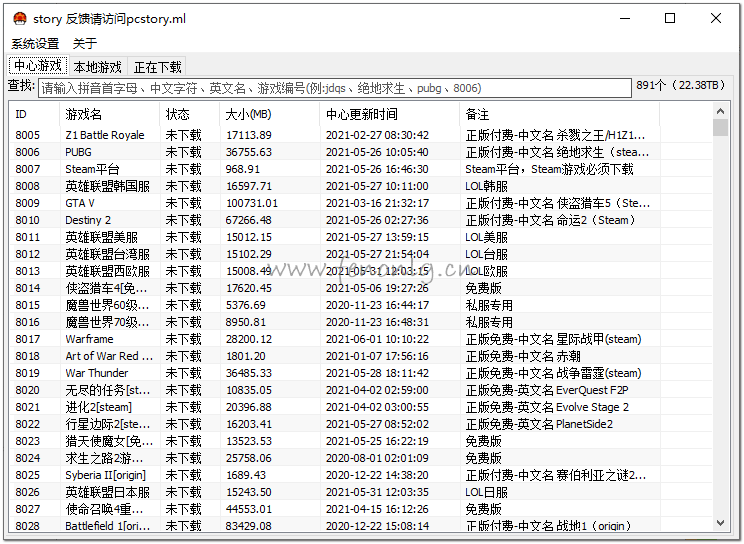
Task: Open the 关于 menu
Action: click(85, 44)
